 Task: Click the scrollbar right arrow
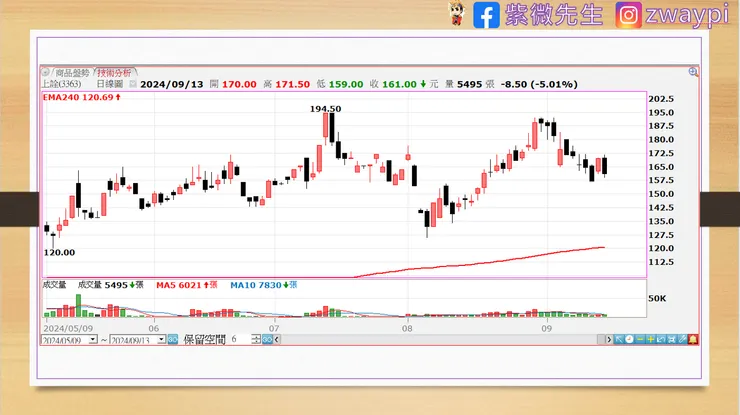click(x=609, y=339)
